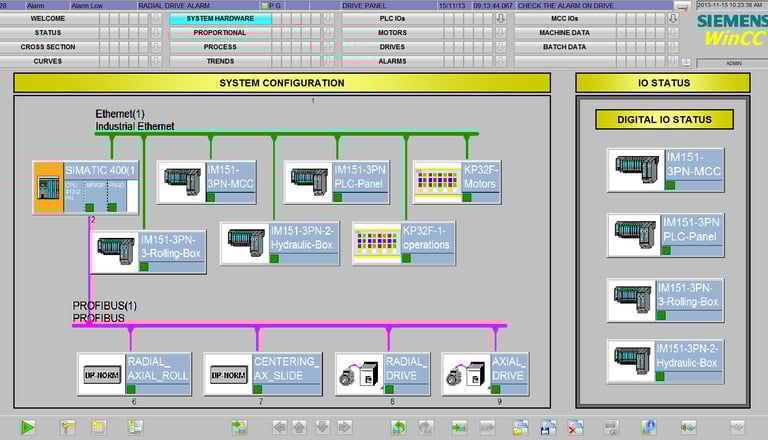Open the DRIVES screen

[392, 47]
